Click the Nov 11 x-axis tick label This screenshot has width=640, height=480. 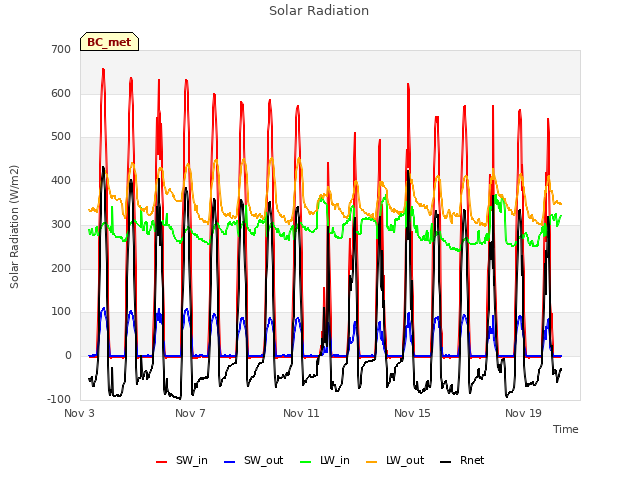301,413
